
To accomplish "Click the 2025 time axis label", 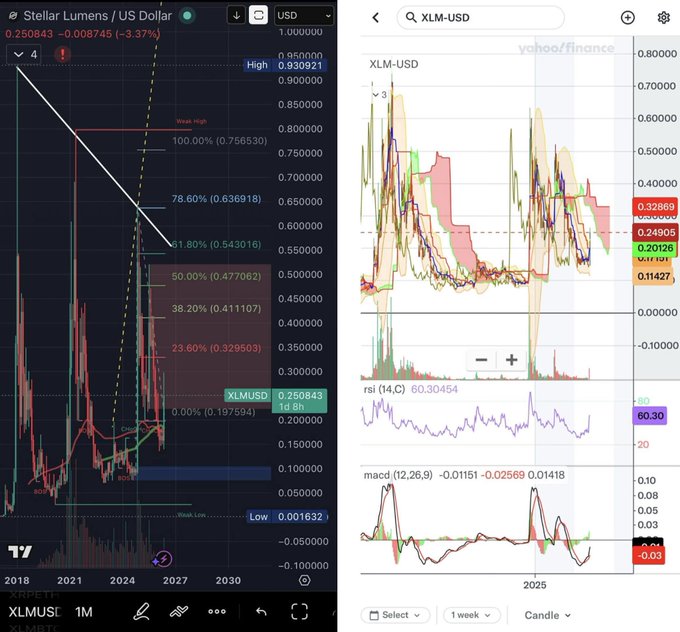I will click(535, 585).
